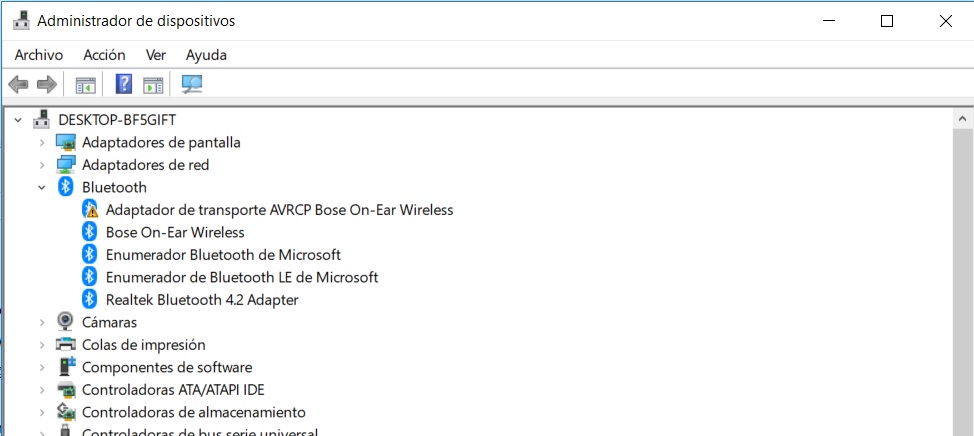Open the Acción menu

pyautogui.click(x=104, y=55)
